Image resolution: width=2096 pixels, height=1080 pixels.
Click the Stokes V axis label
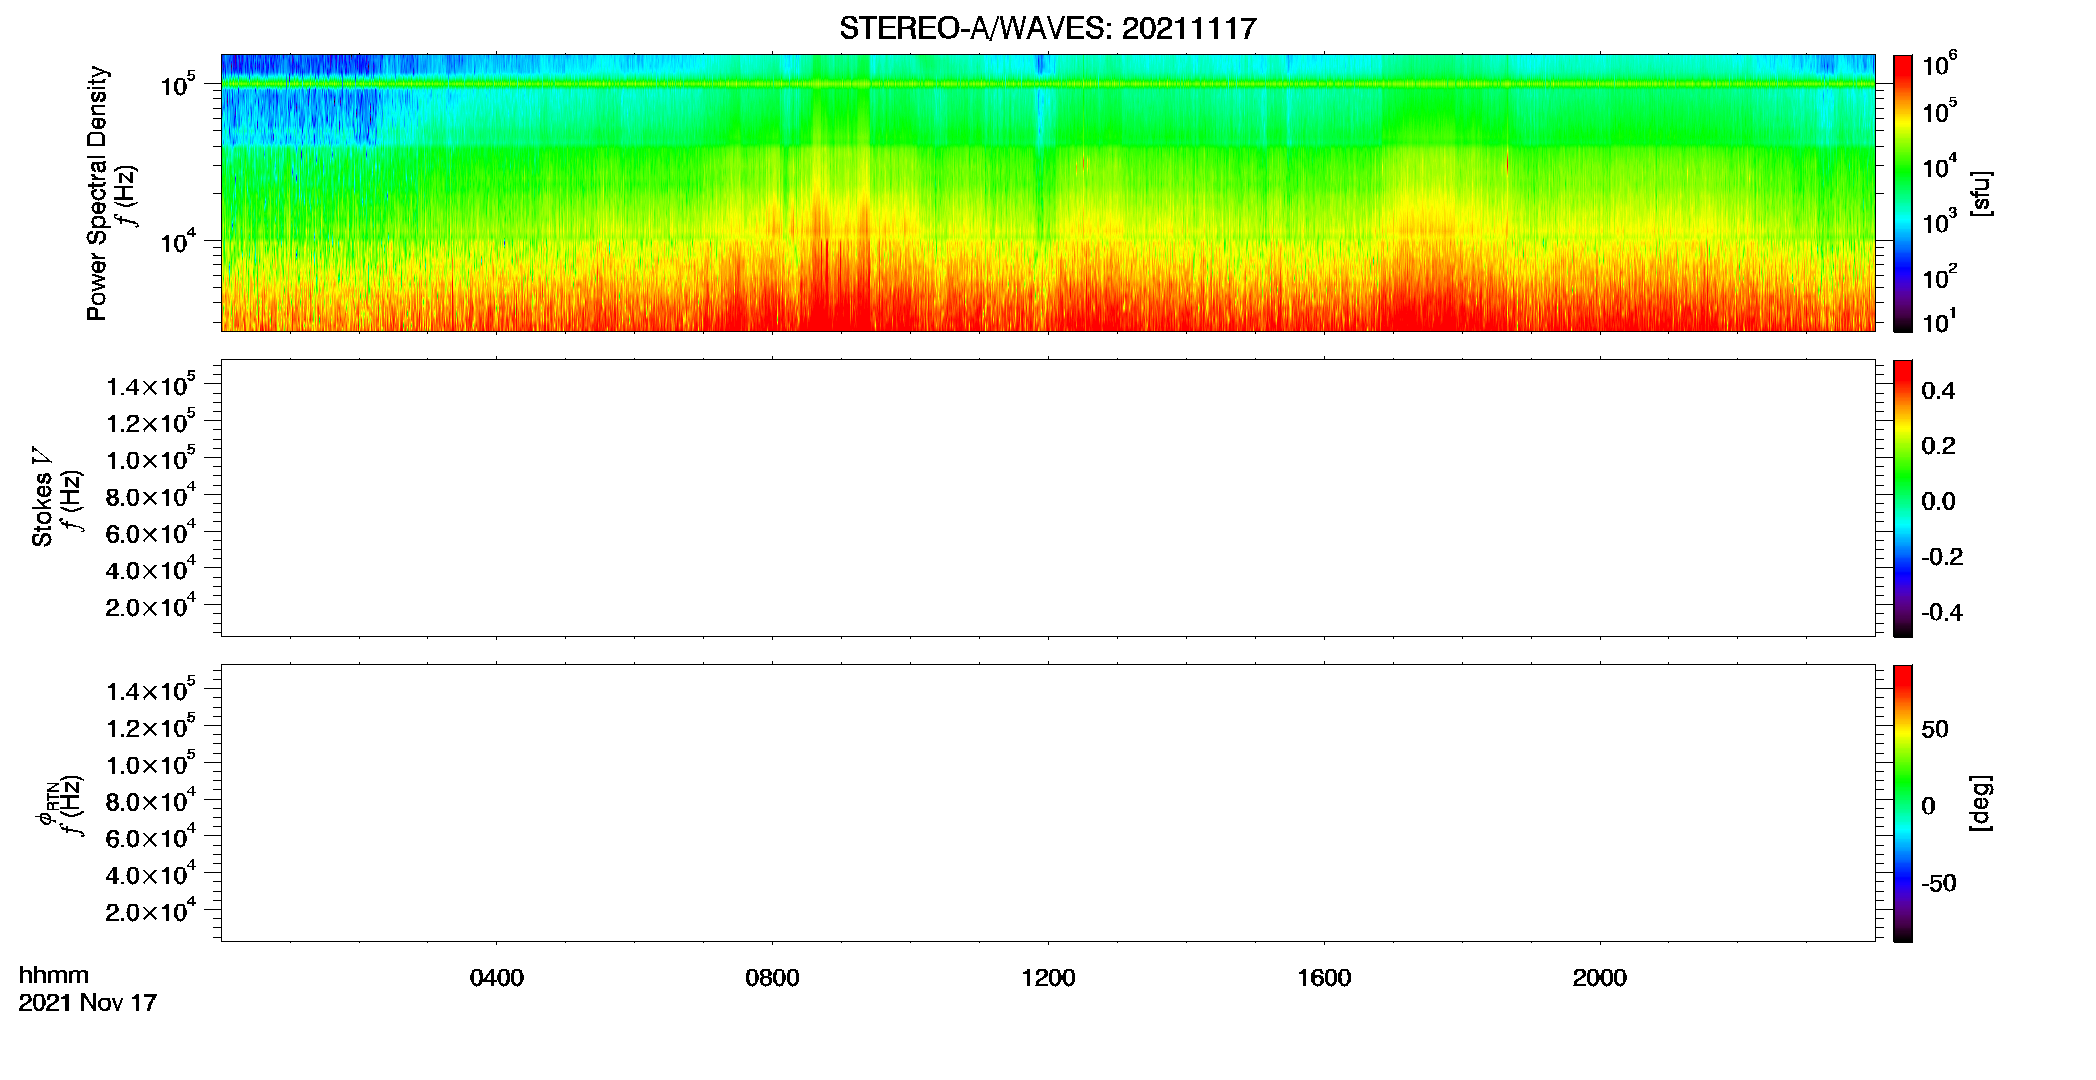tap(42, 497)
